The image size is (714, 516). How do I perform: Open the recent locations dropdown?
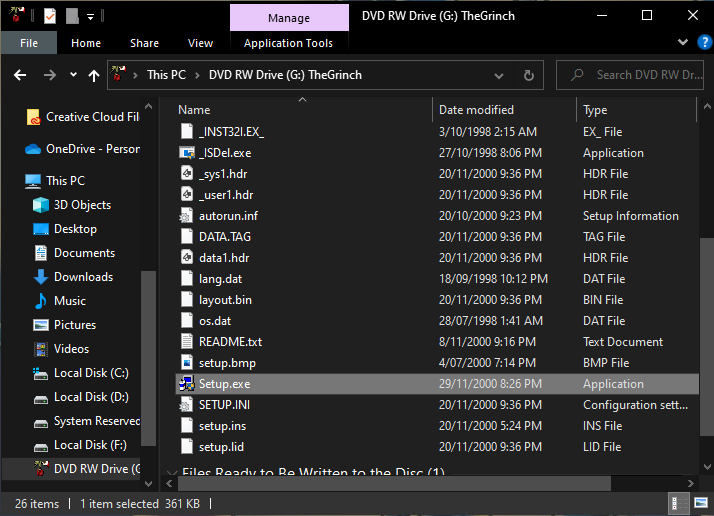click(73, 75)
